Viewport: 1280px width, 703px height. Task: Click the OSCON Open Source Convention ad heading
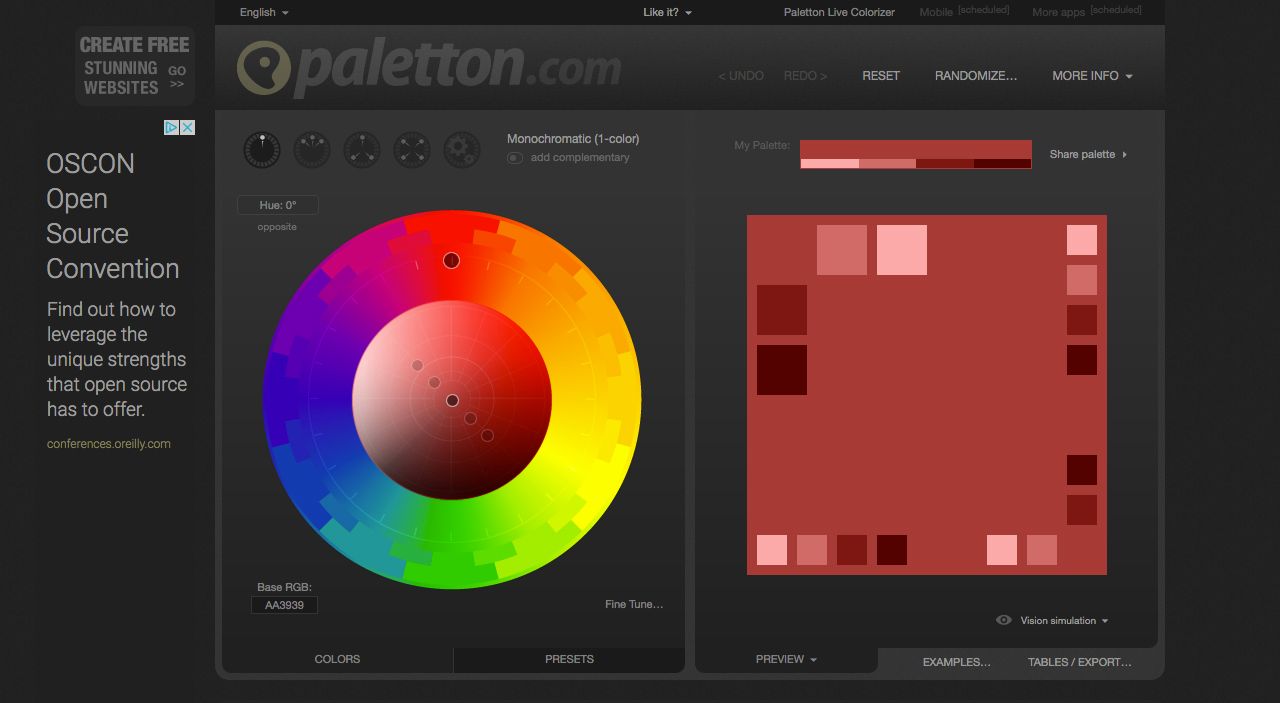coord(113,216)
